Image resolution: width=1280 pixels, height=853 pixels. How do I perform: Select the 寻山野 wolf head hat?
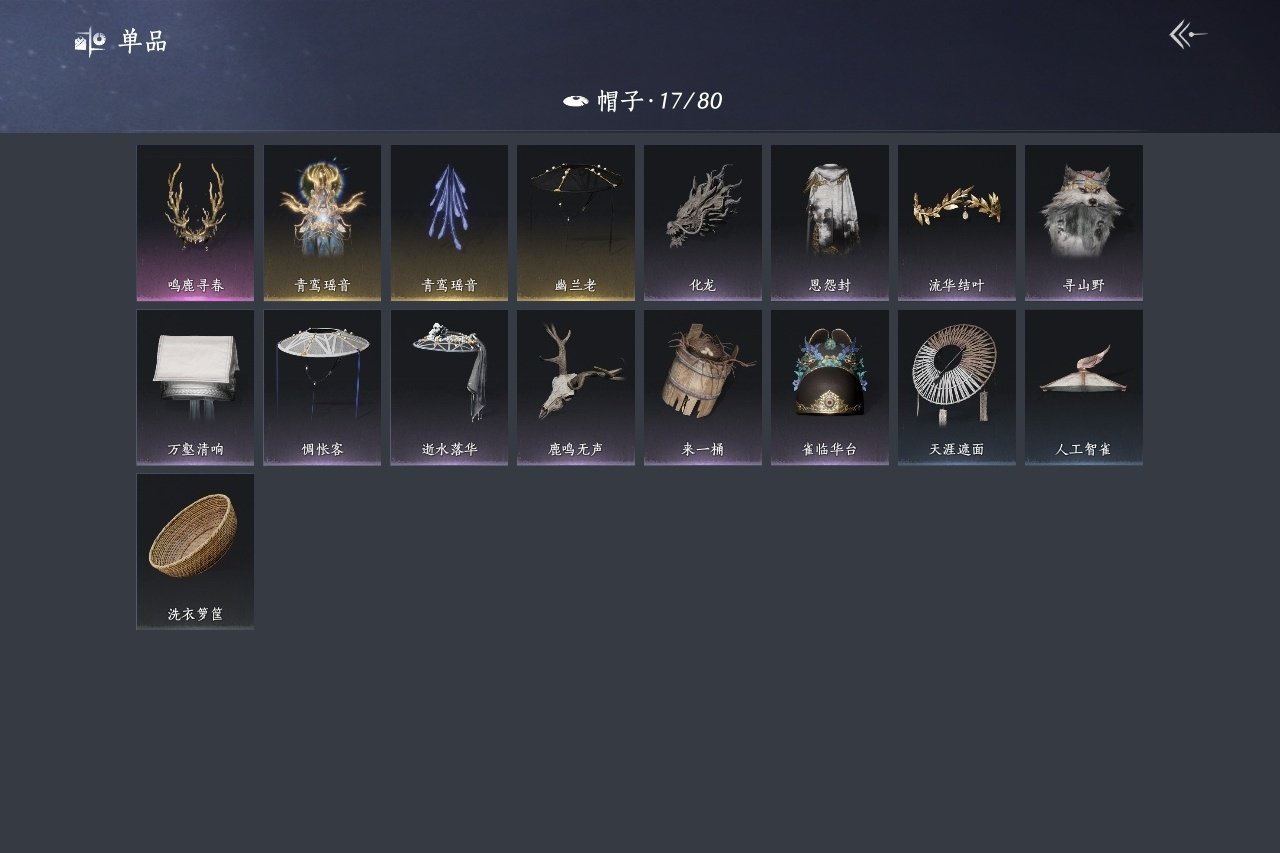1084,223
